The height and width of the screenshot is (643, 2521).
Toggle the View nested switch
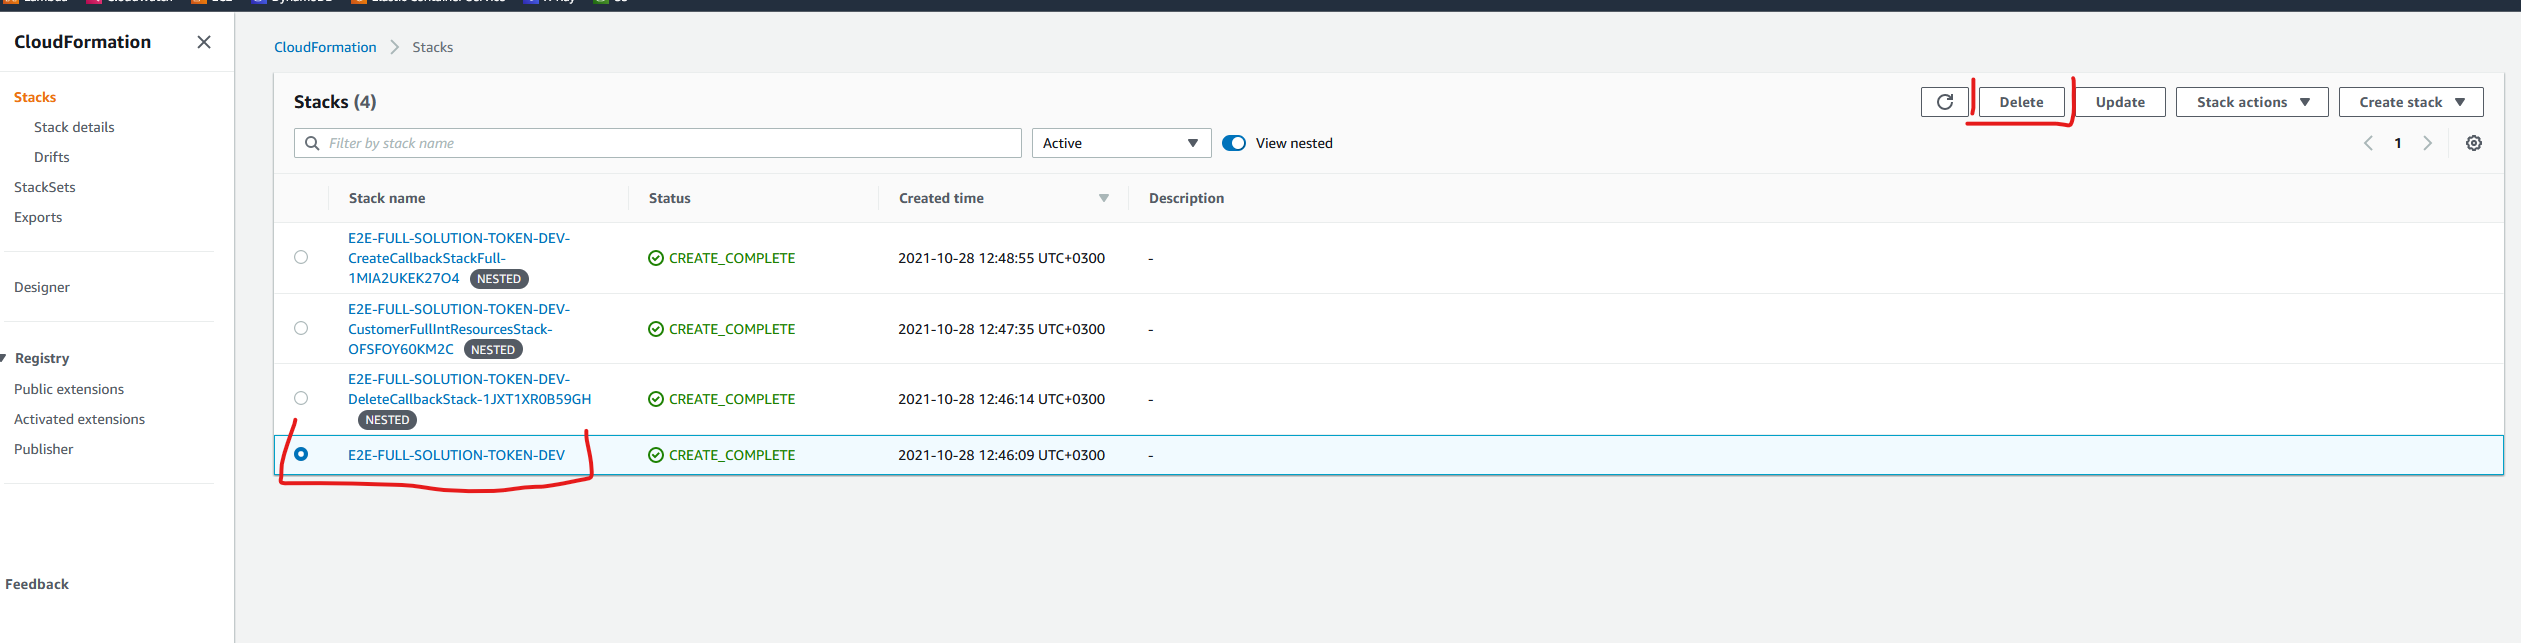[1234, 143]
